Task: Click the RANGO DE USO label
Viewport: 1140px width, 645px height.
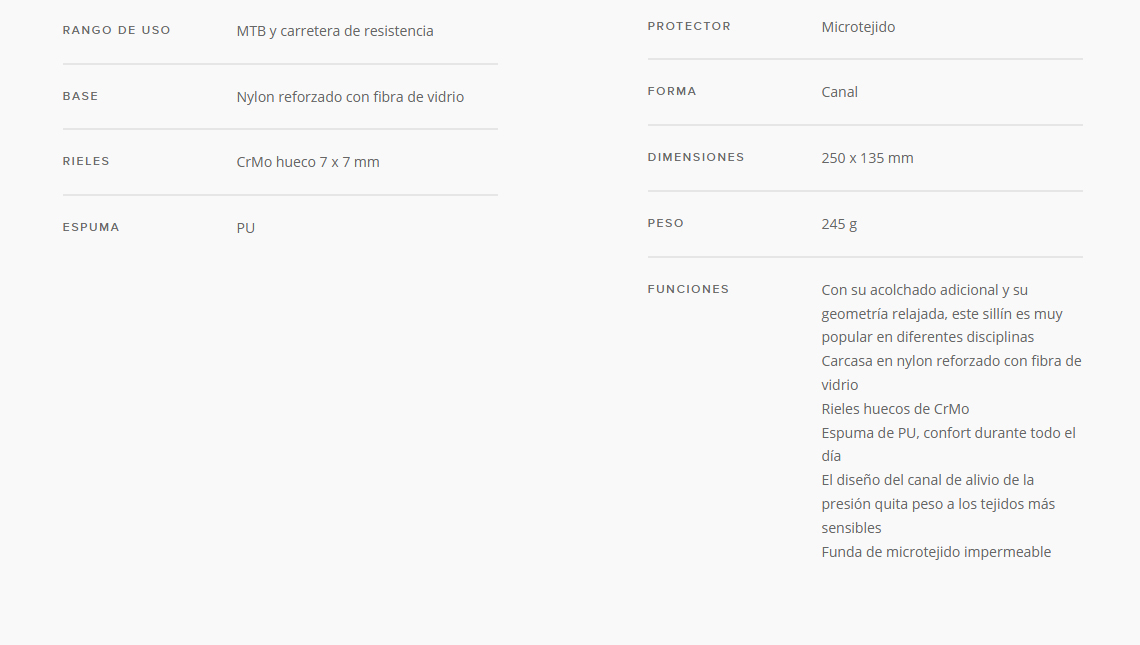Action: [x=116, y=31]
